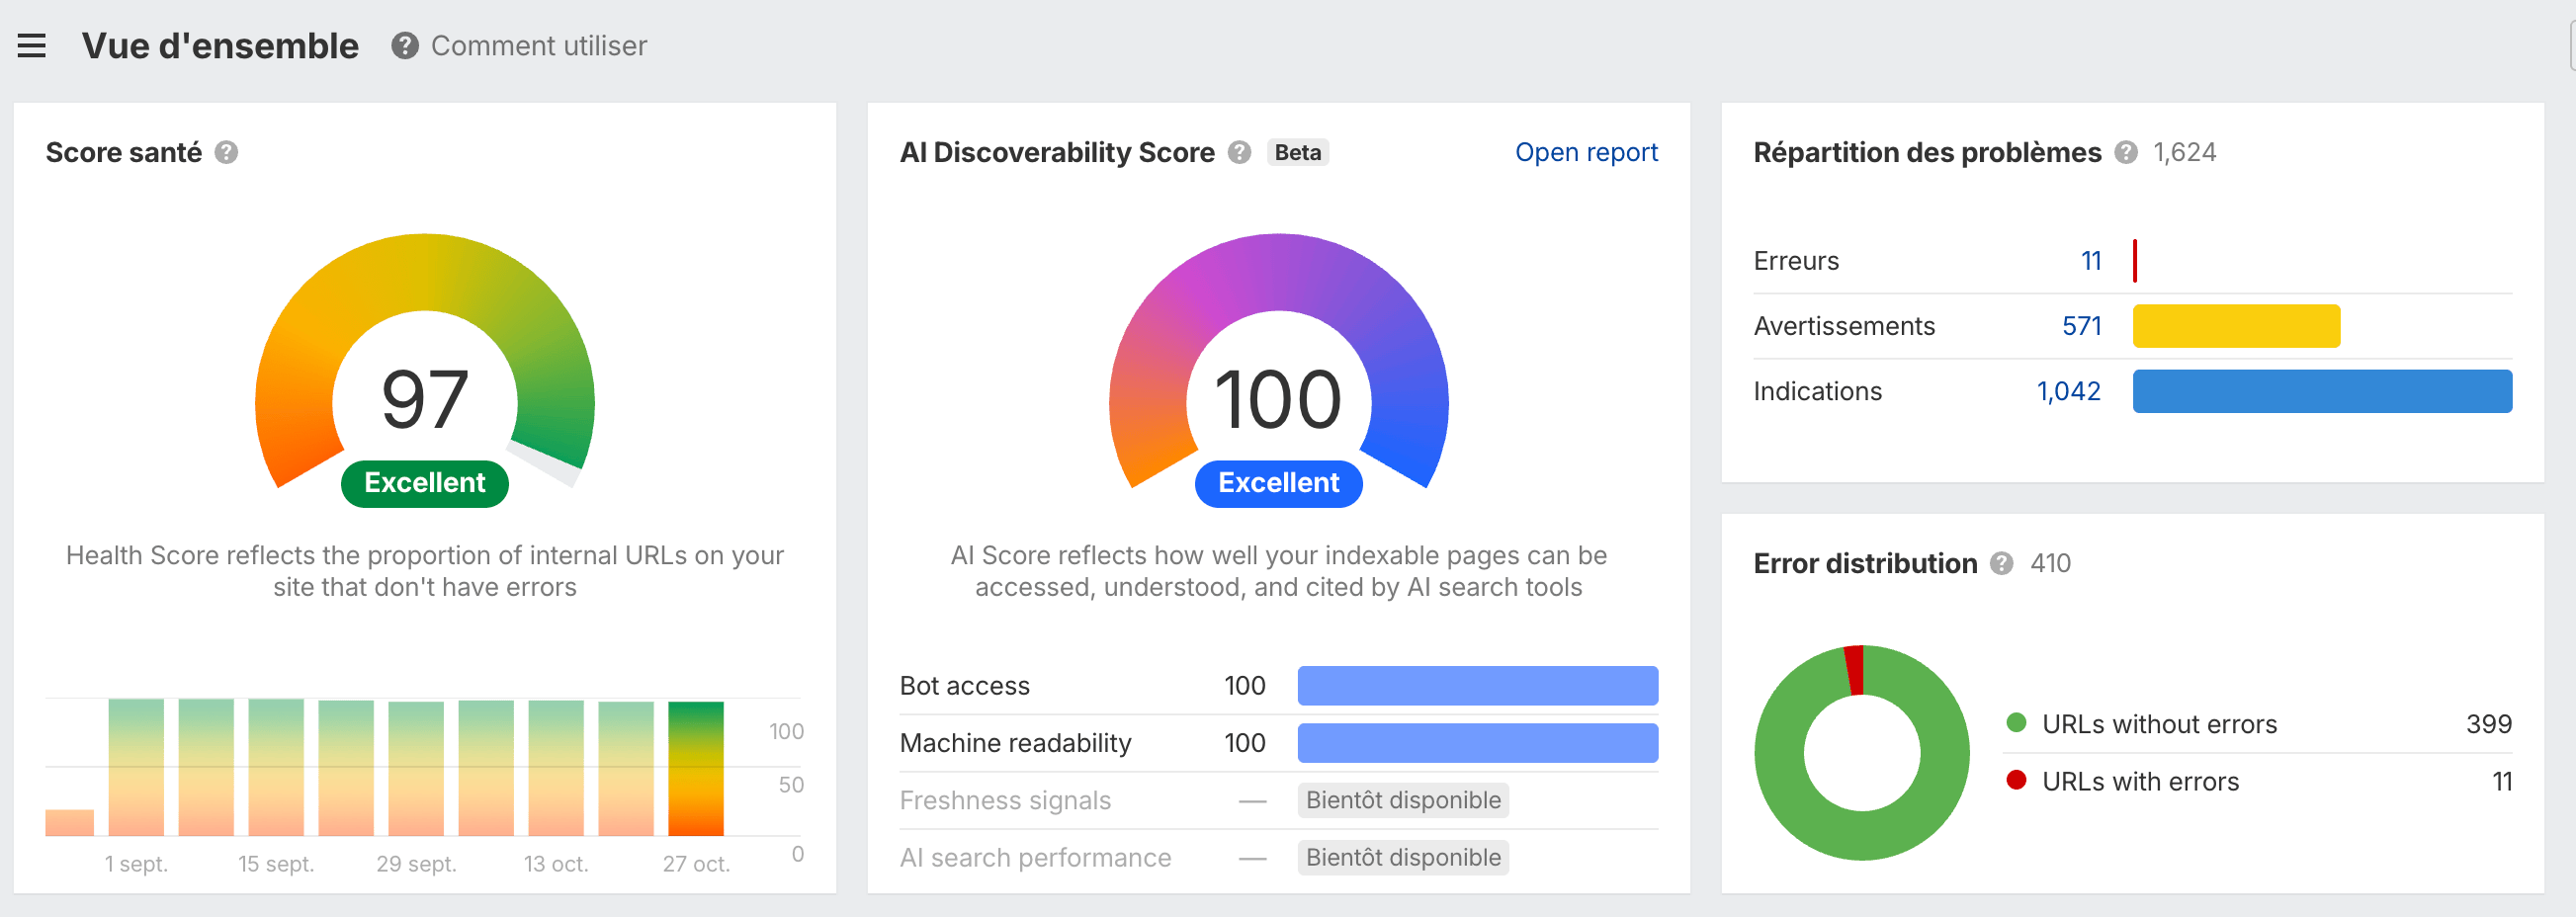Click the 410 error distribution total
The height and width of the screenshot is (917, 2576).
pos(2050,563)
